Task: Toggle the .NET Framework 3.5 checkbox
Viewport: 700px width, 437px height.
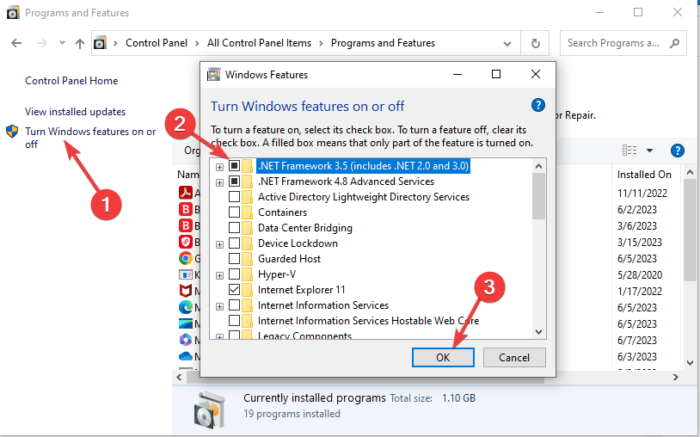Action: click(x=235, y=166)
